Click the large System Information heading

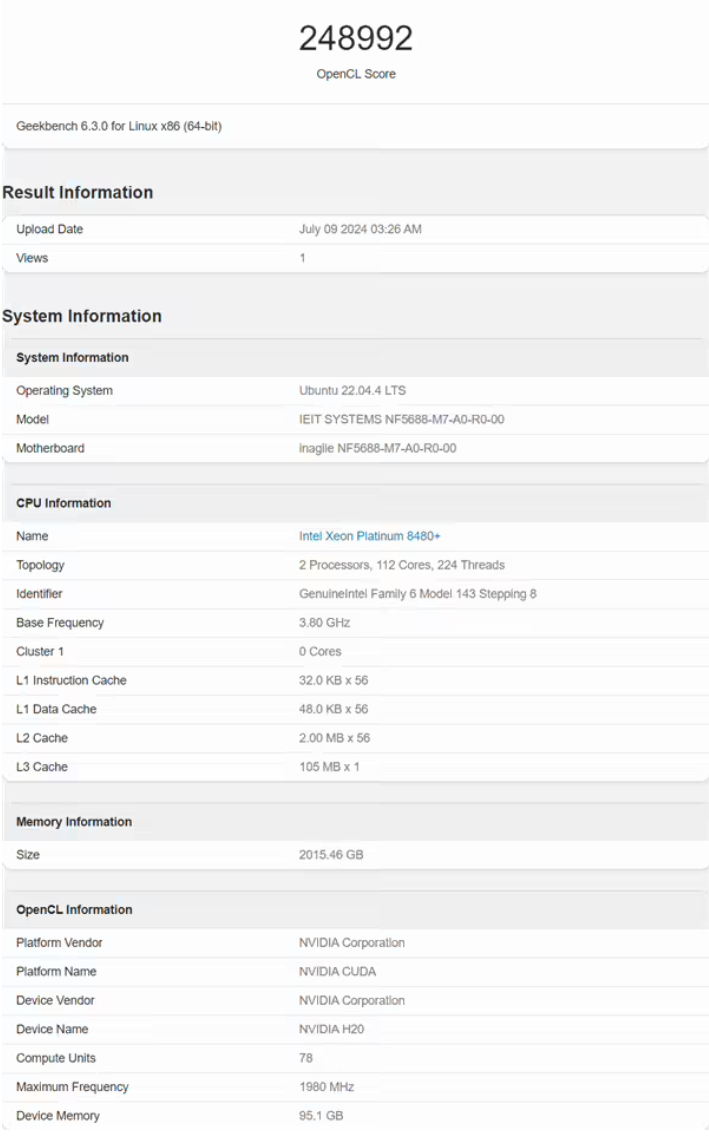82,316
